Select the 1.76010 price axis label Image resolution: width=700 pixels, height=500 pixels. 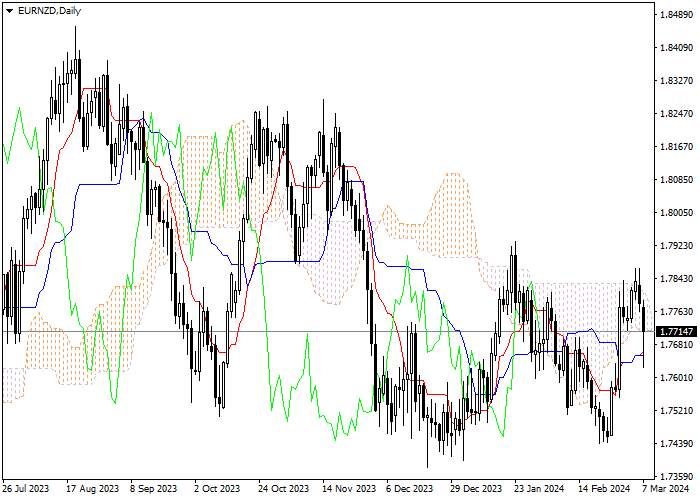pyautogui.click(x=676, y=378)
